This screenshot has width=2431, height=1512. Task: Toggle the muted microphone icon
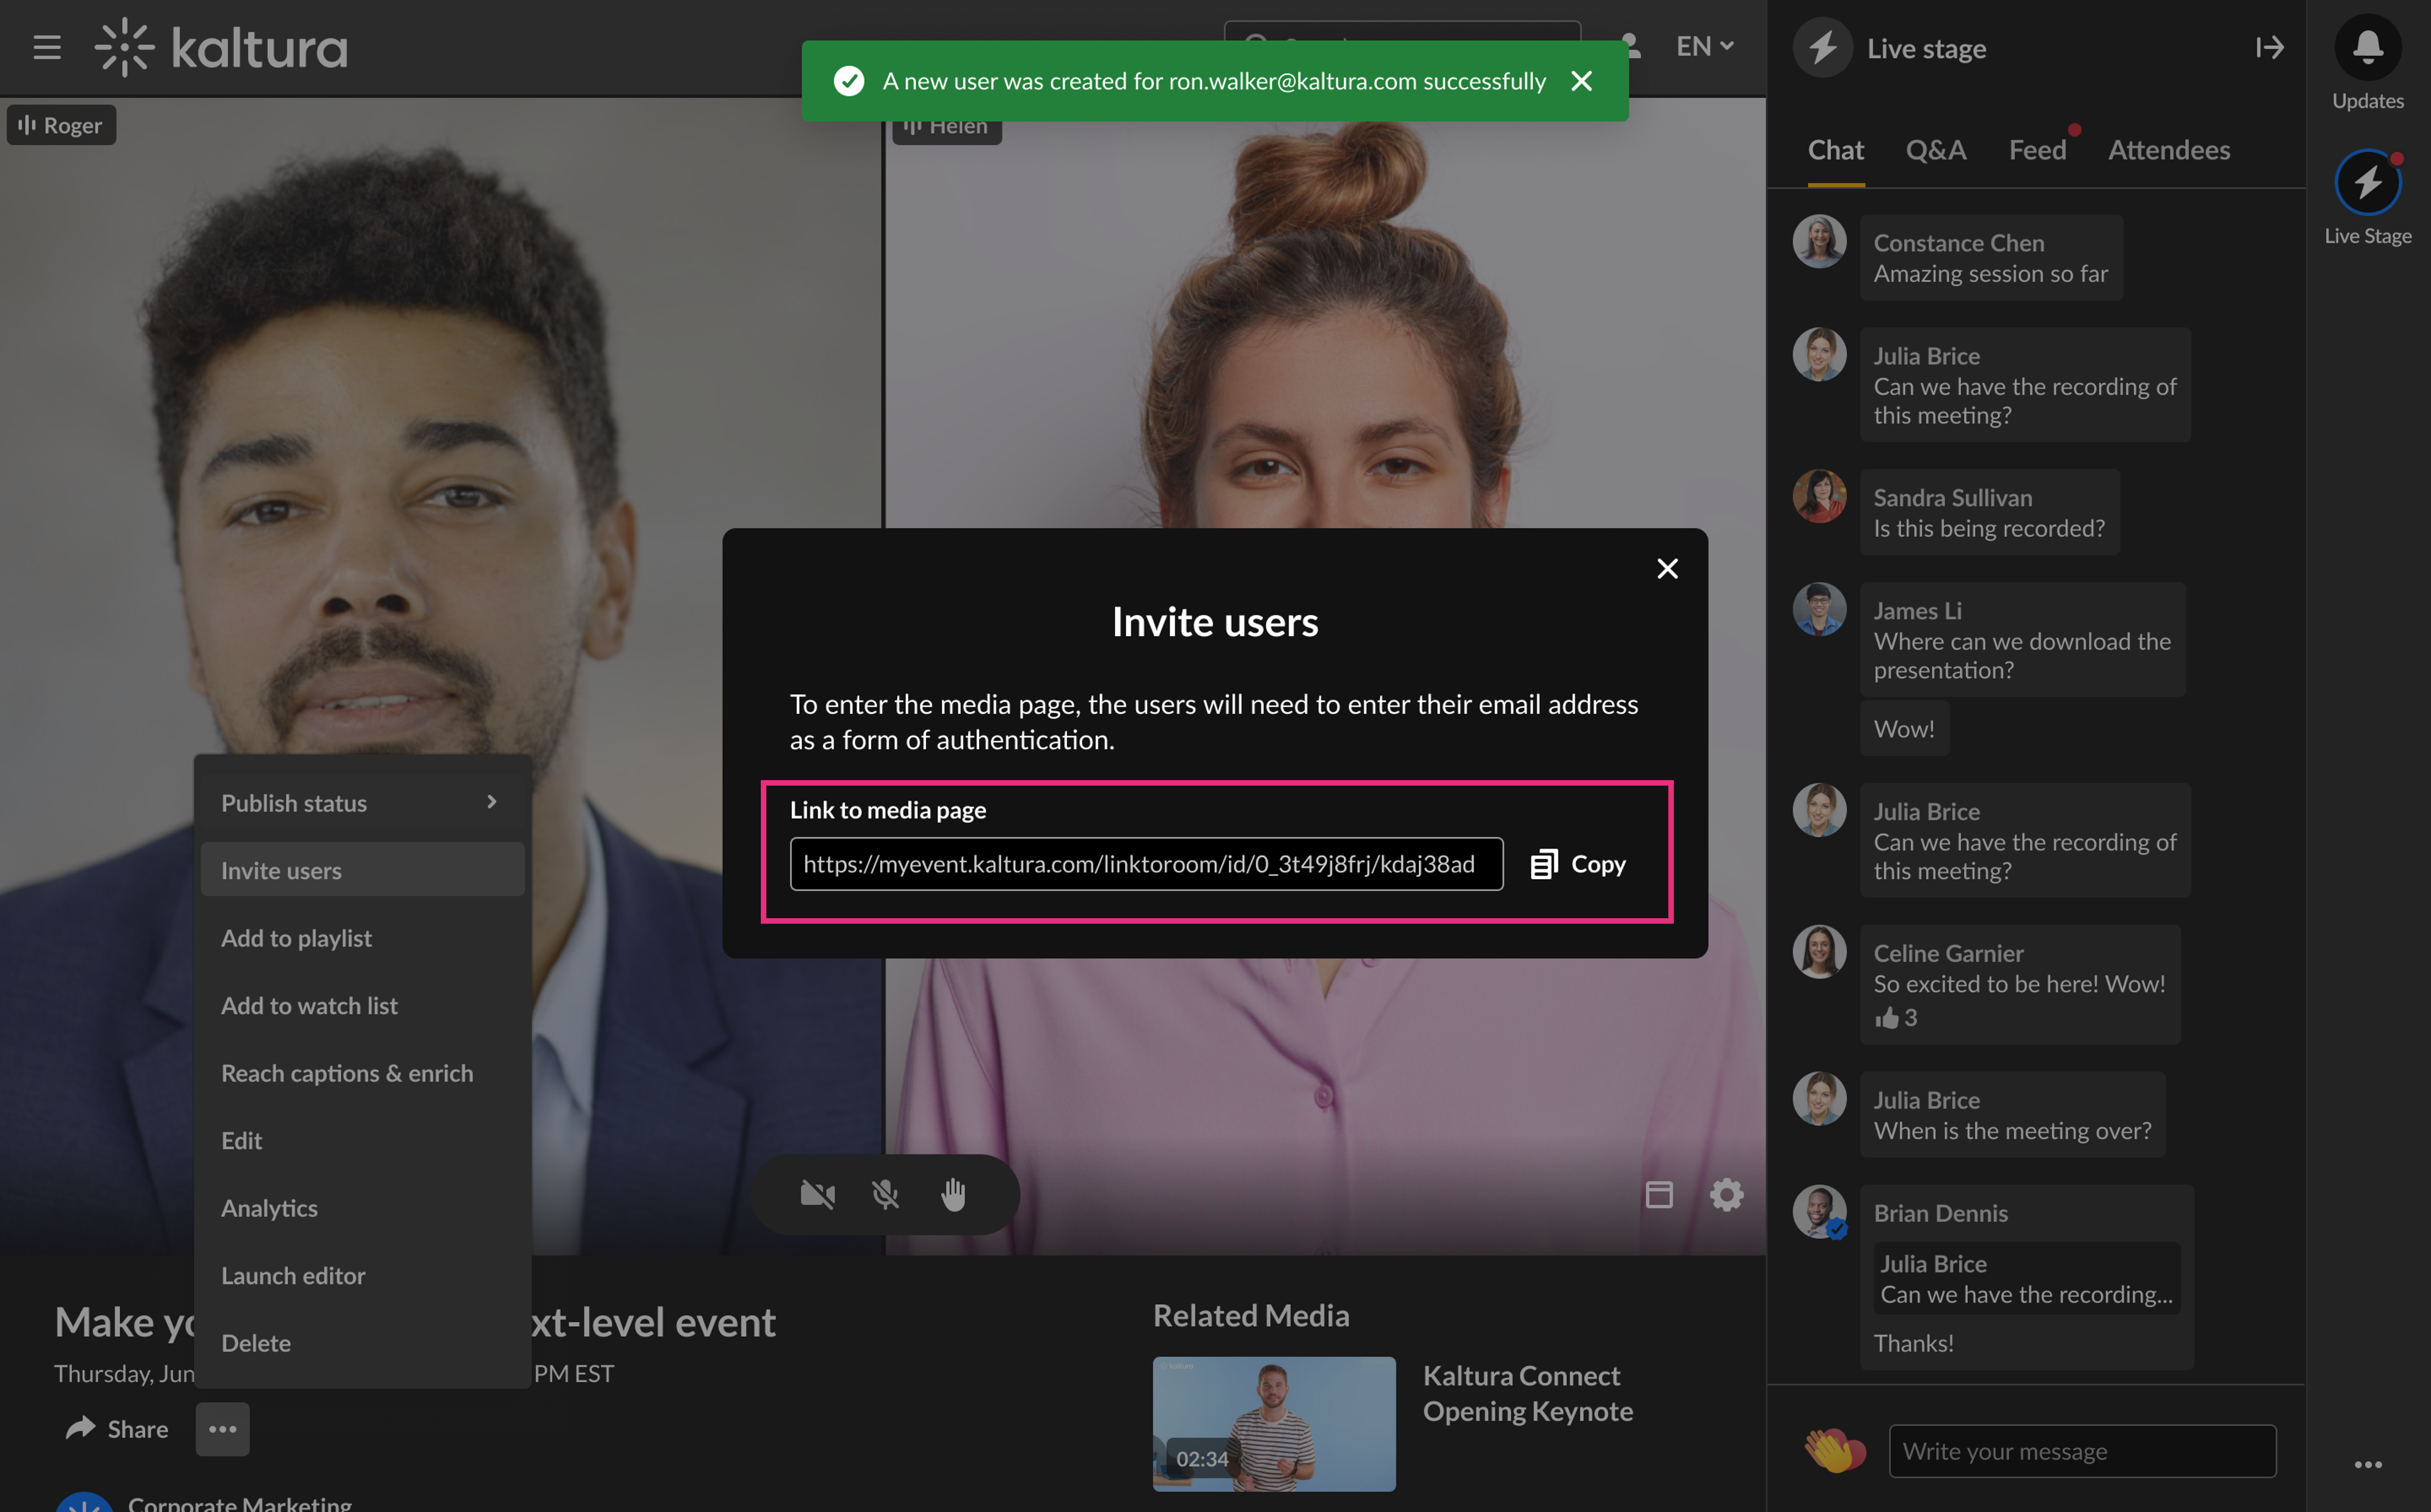pos(885,1194)
